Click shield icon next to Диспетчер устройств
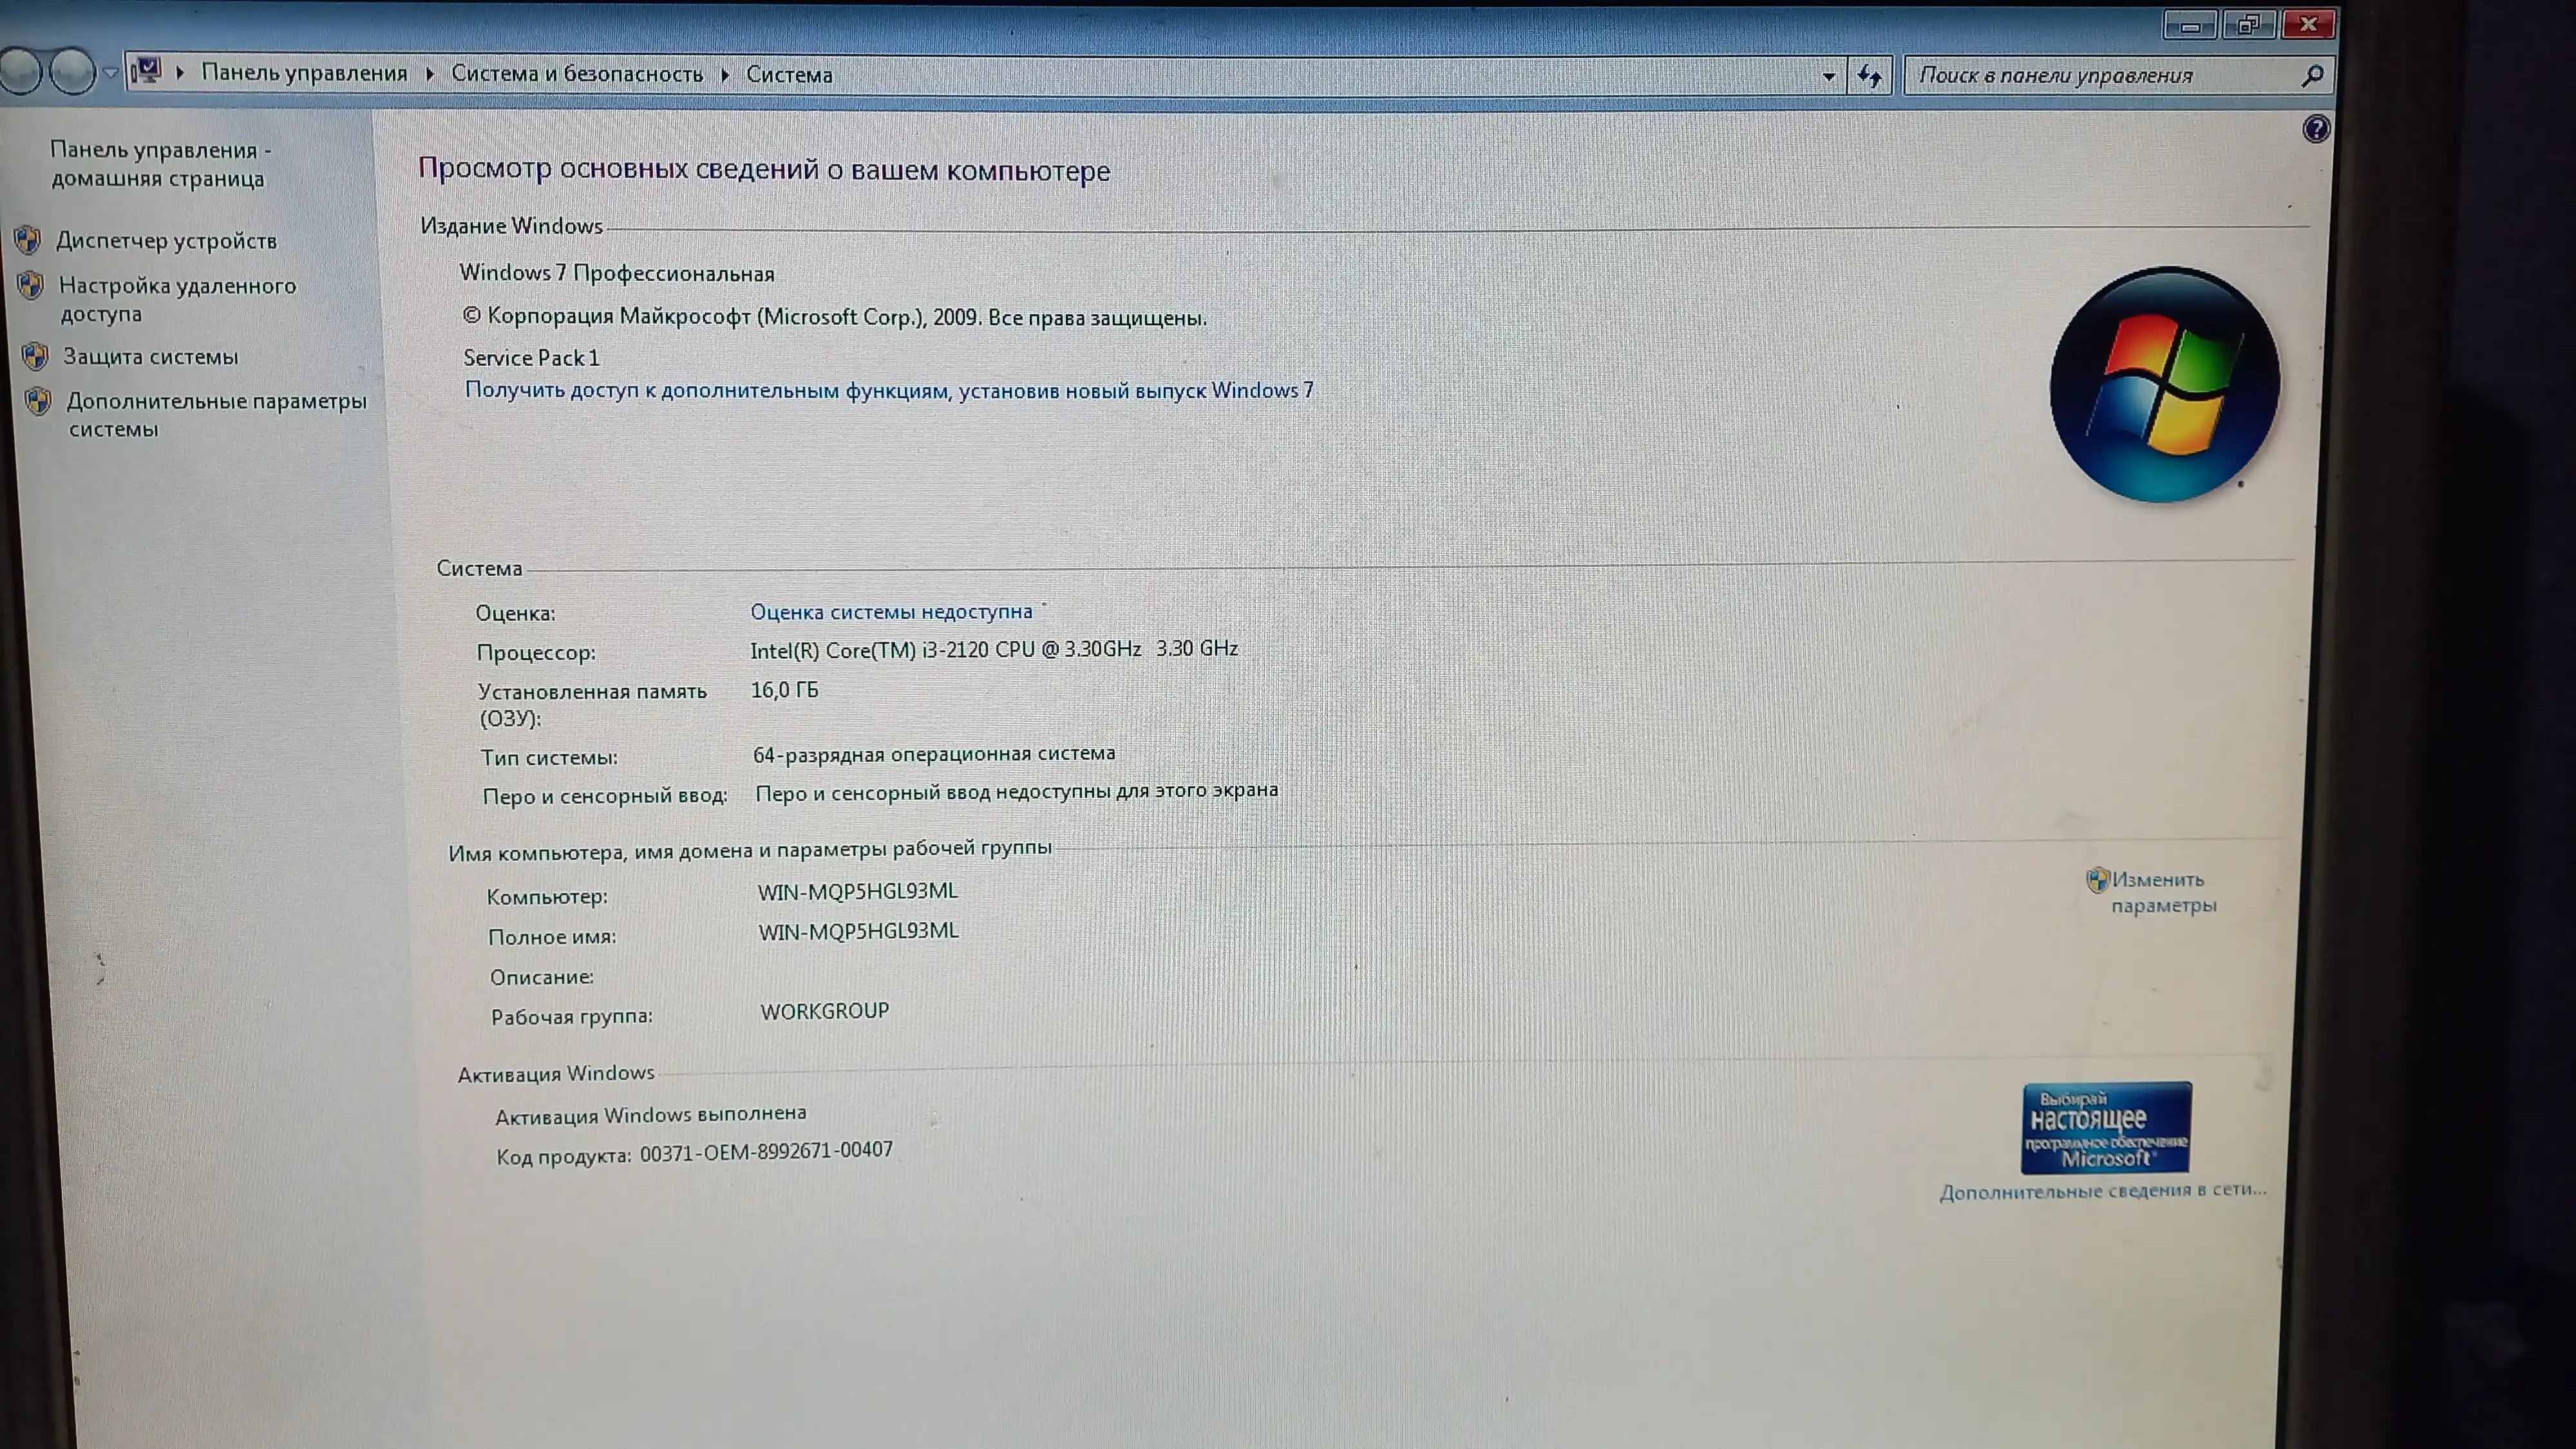This screenshot has height=1449, width=2576. coord(28,240)
